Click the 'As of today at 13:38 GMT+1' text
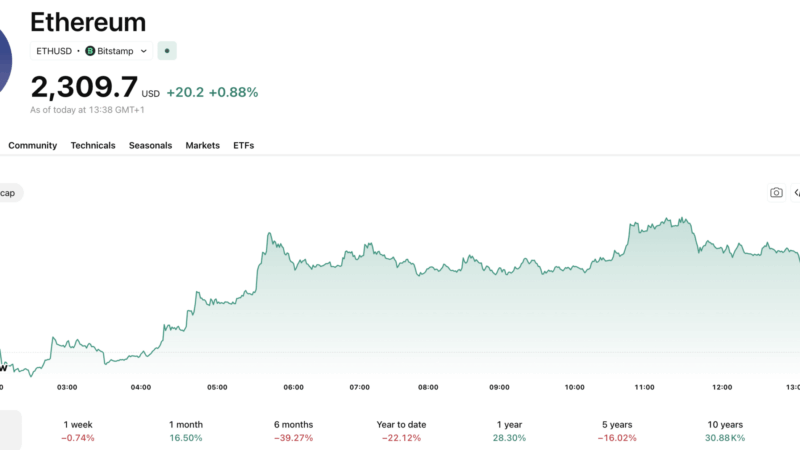 click(x=87, y=110)
